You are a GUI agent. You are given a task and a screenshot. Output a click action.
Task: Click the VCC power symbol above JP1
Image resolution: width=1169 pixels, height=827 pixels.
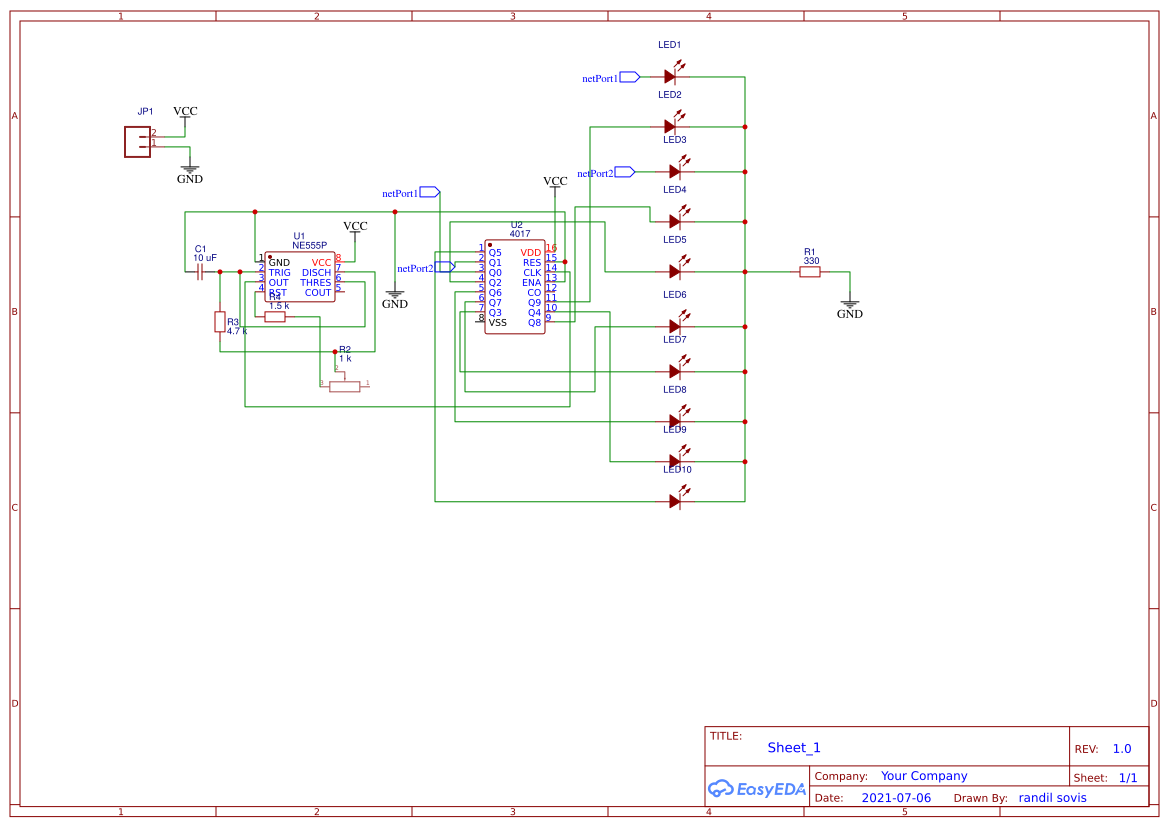[x=185, y=113]
